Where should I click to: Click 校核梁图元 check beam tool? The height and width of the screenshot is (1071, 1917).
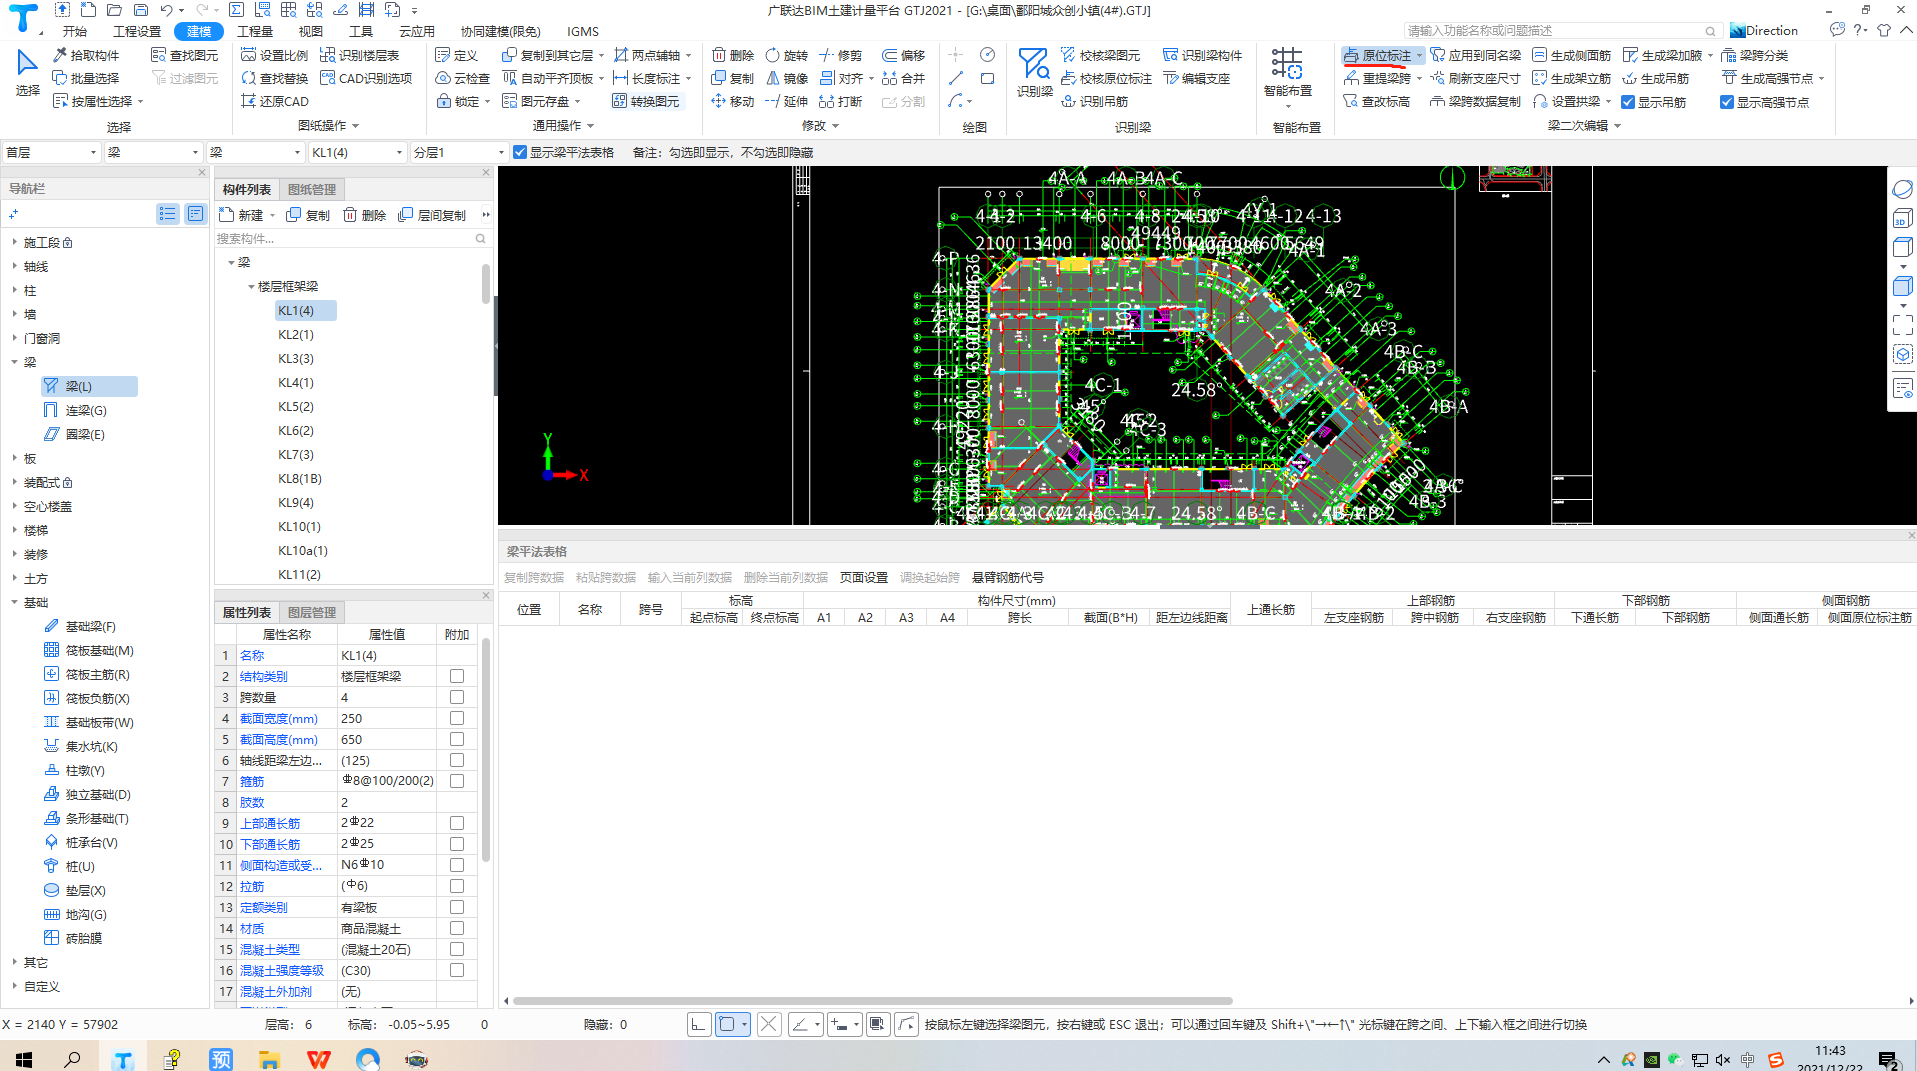pyautogui.click(x=1100, y=55)
